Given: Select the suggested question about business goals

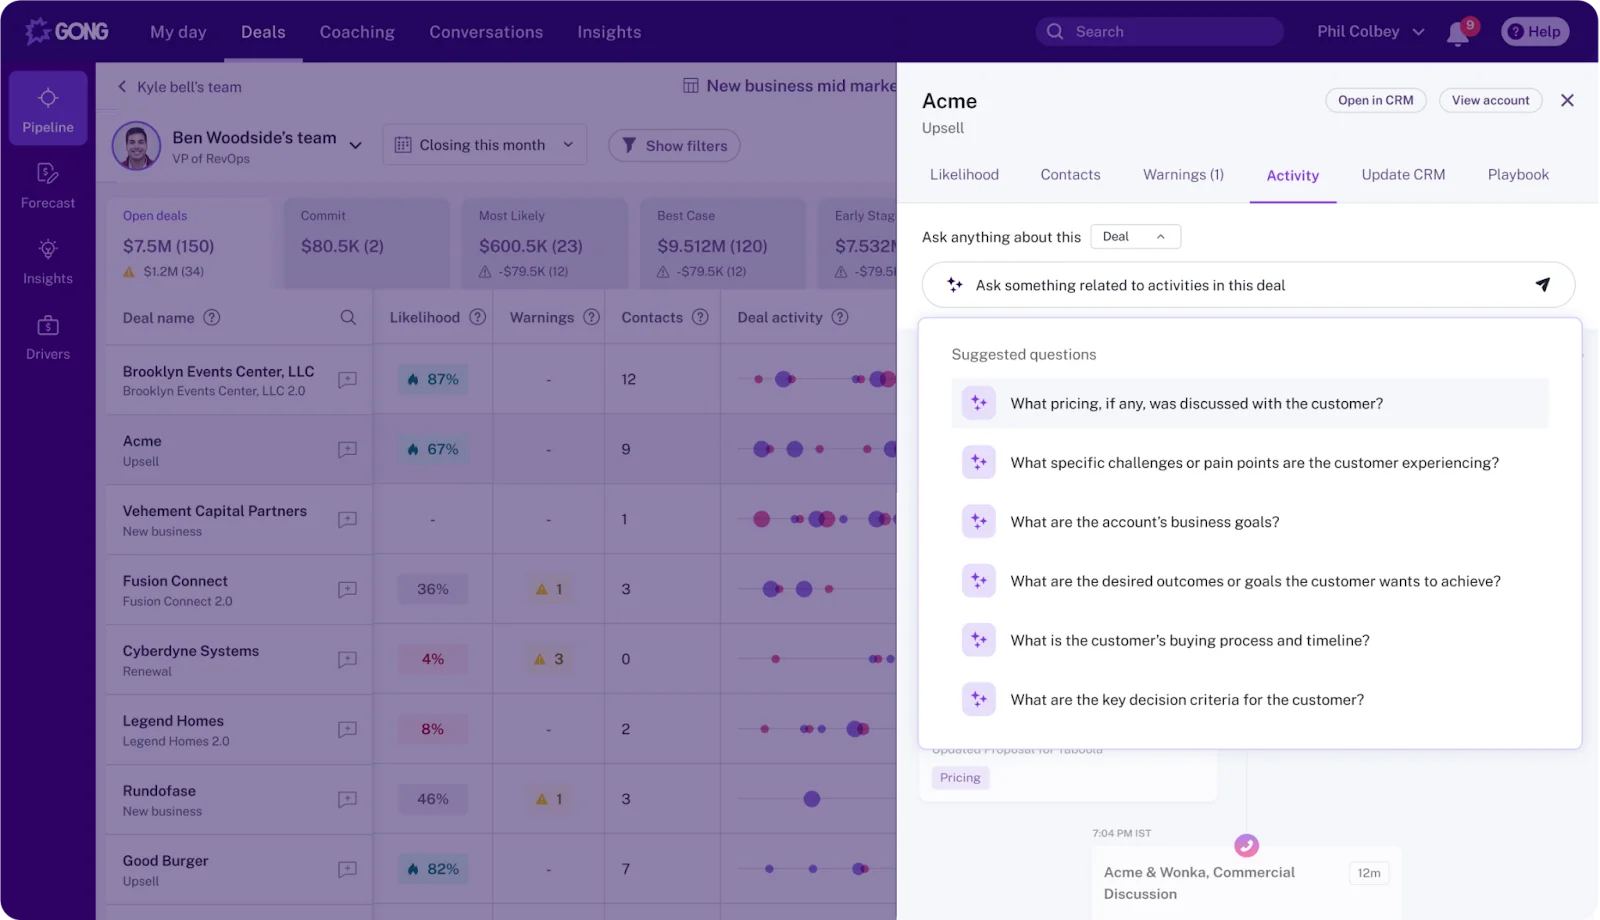Looking at the screenshot, I should tap(1145, 522).
